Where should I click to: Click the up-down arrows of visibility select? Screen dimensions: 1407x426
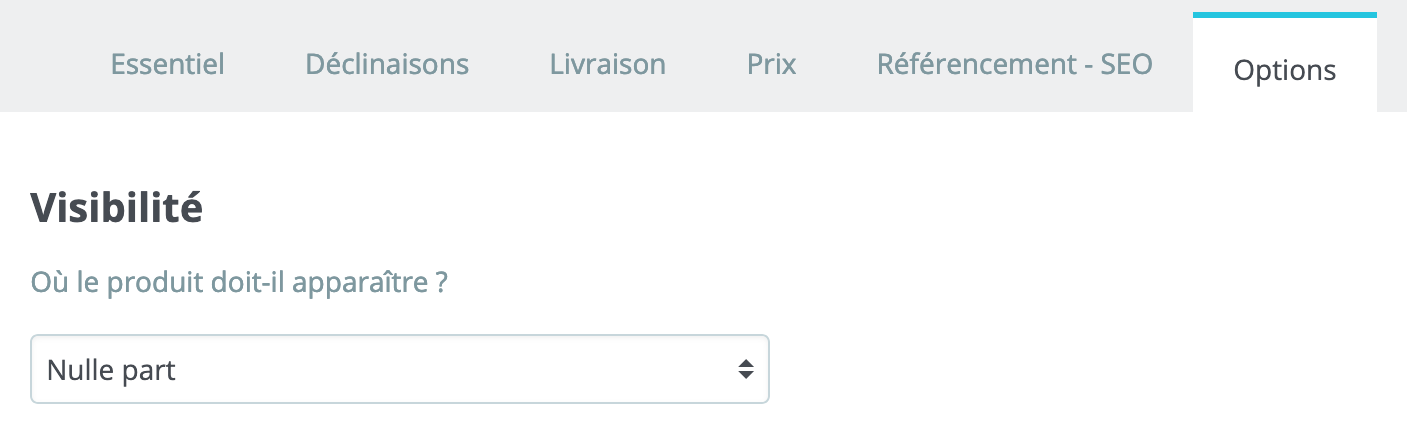click(745, 370)
